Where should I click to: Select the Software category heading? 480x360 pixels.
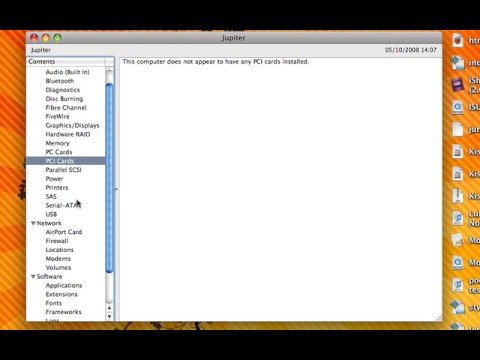[x=49, y=277]
